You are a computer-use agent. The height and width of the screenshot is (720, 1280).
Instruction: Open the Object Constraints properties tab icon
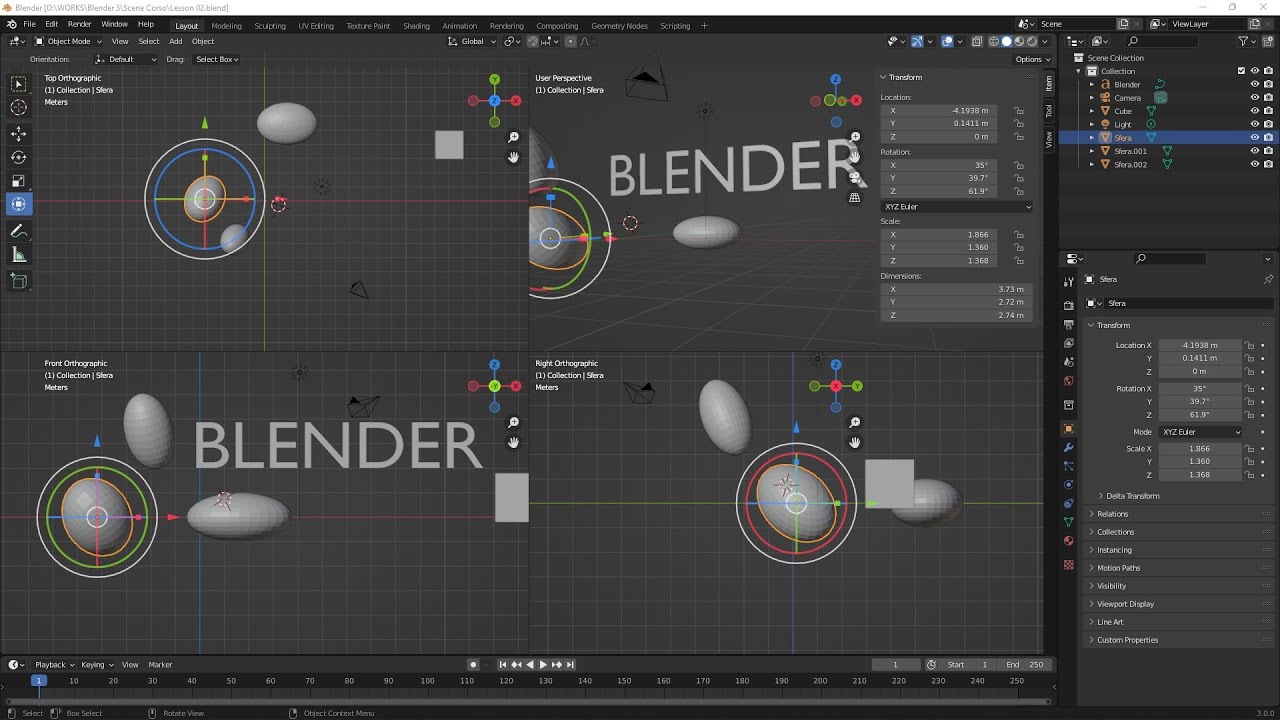click(1069, 503)
